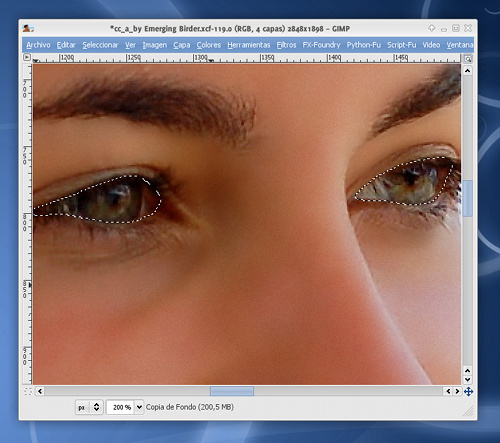Click the px unit stepper arrows
This screenshot has width=500, height=443.
[x=96, y=407]
